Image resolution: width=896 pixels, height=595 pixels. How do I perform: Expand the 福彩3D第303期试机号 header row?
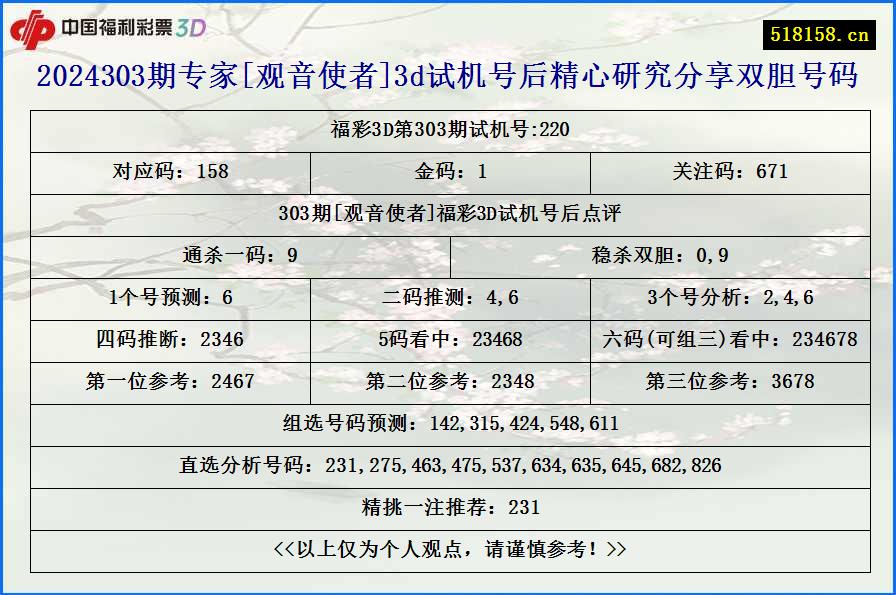coord(448,130)
